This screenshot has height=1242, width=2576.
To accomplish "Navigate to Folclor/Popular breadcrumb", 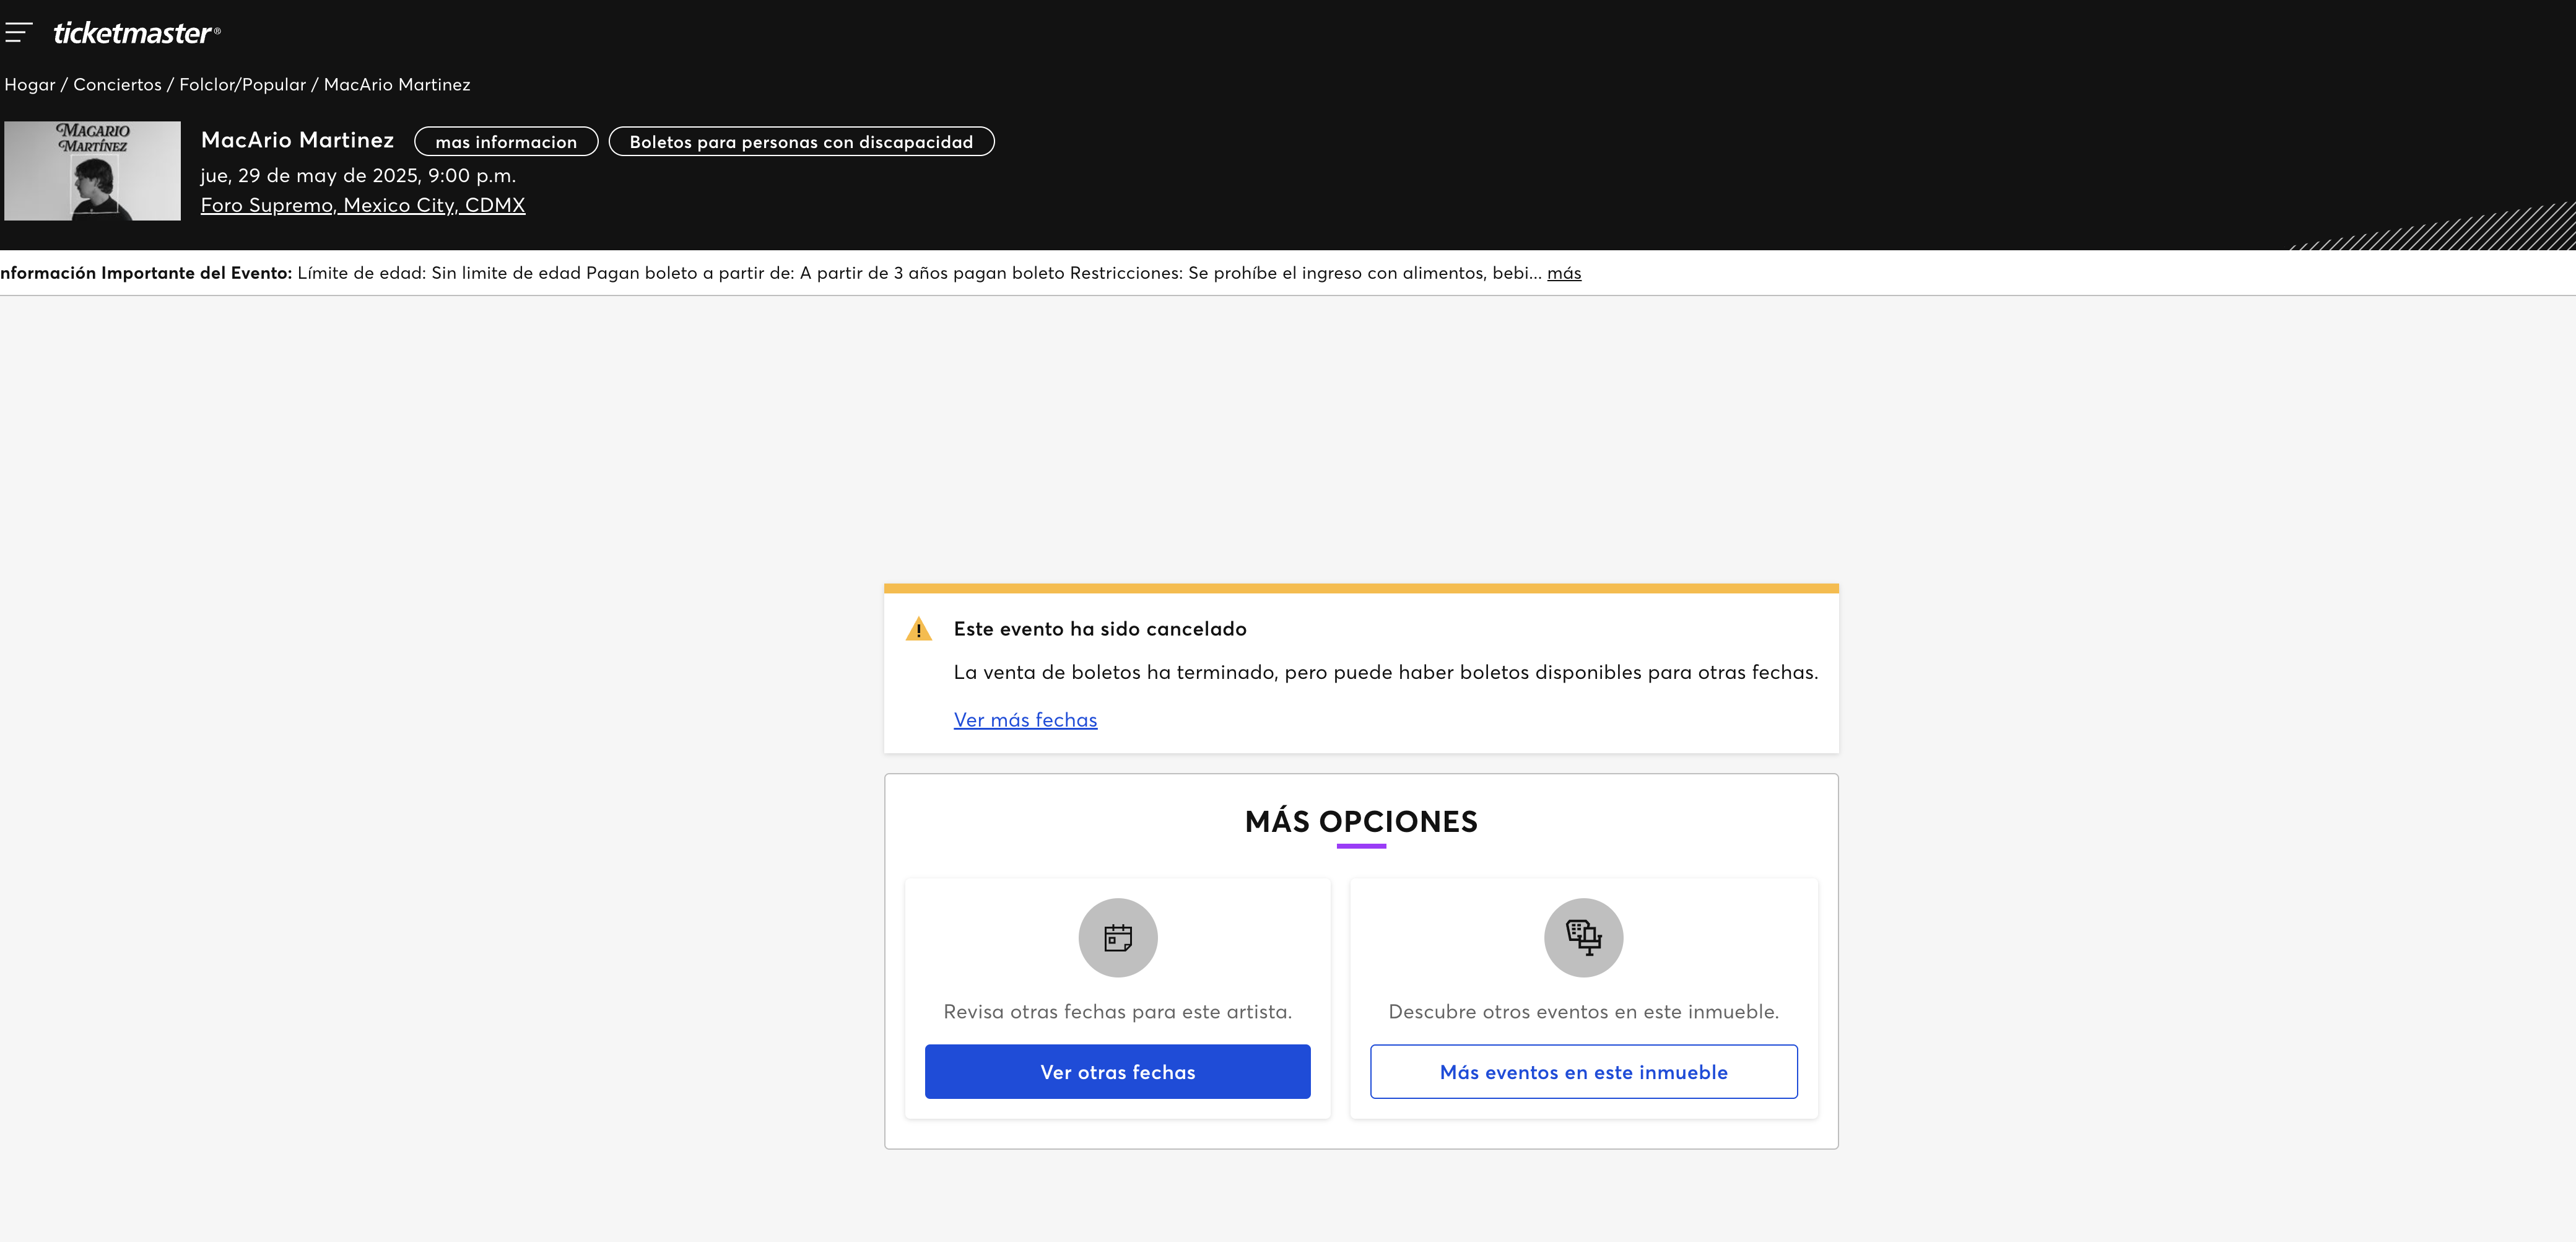I will tap(242, 85).
